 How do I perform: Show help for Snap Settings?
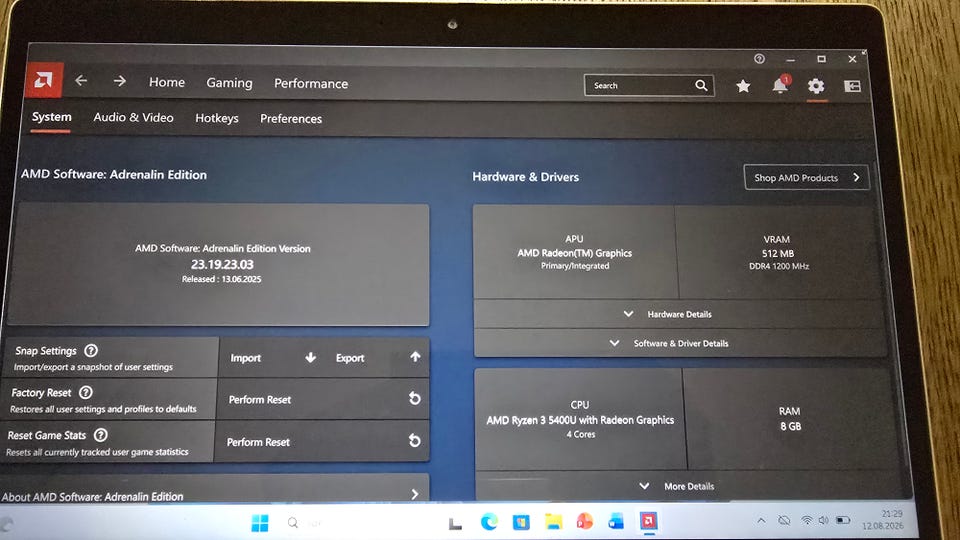(91, 351)
